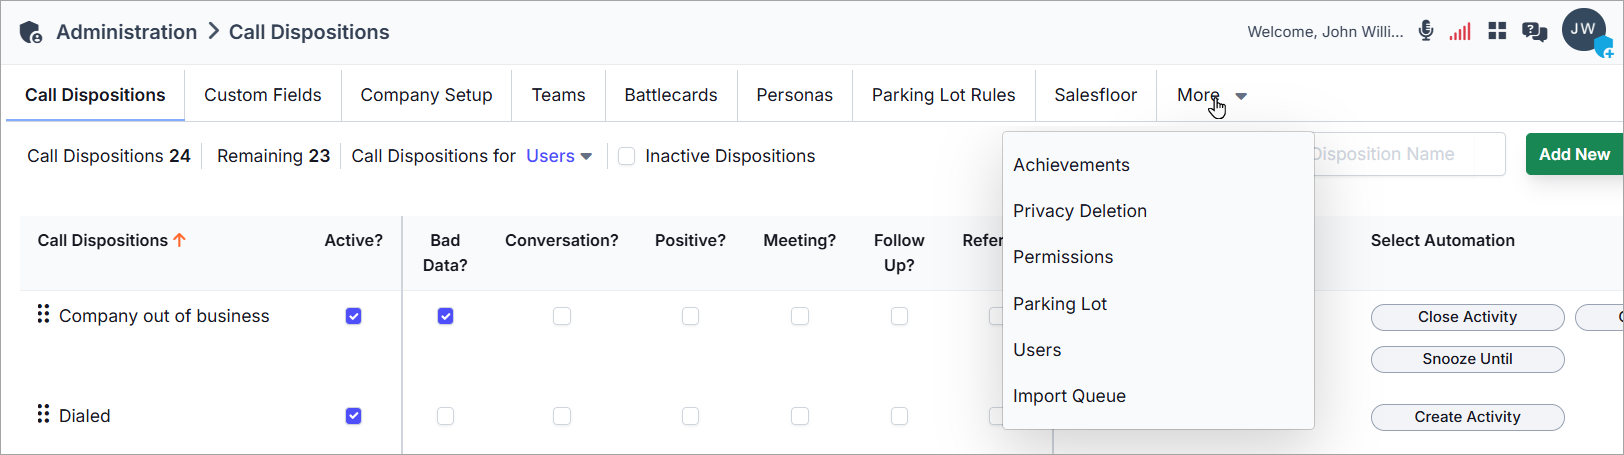Sort by Call Dispositions arrow icon
Image resolution: width=1624 pixels, height=455 pixels.
click(x=180, y=240)
